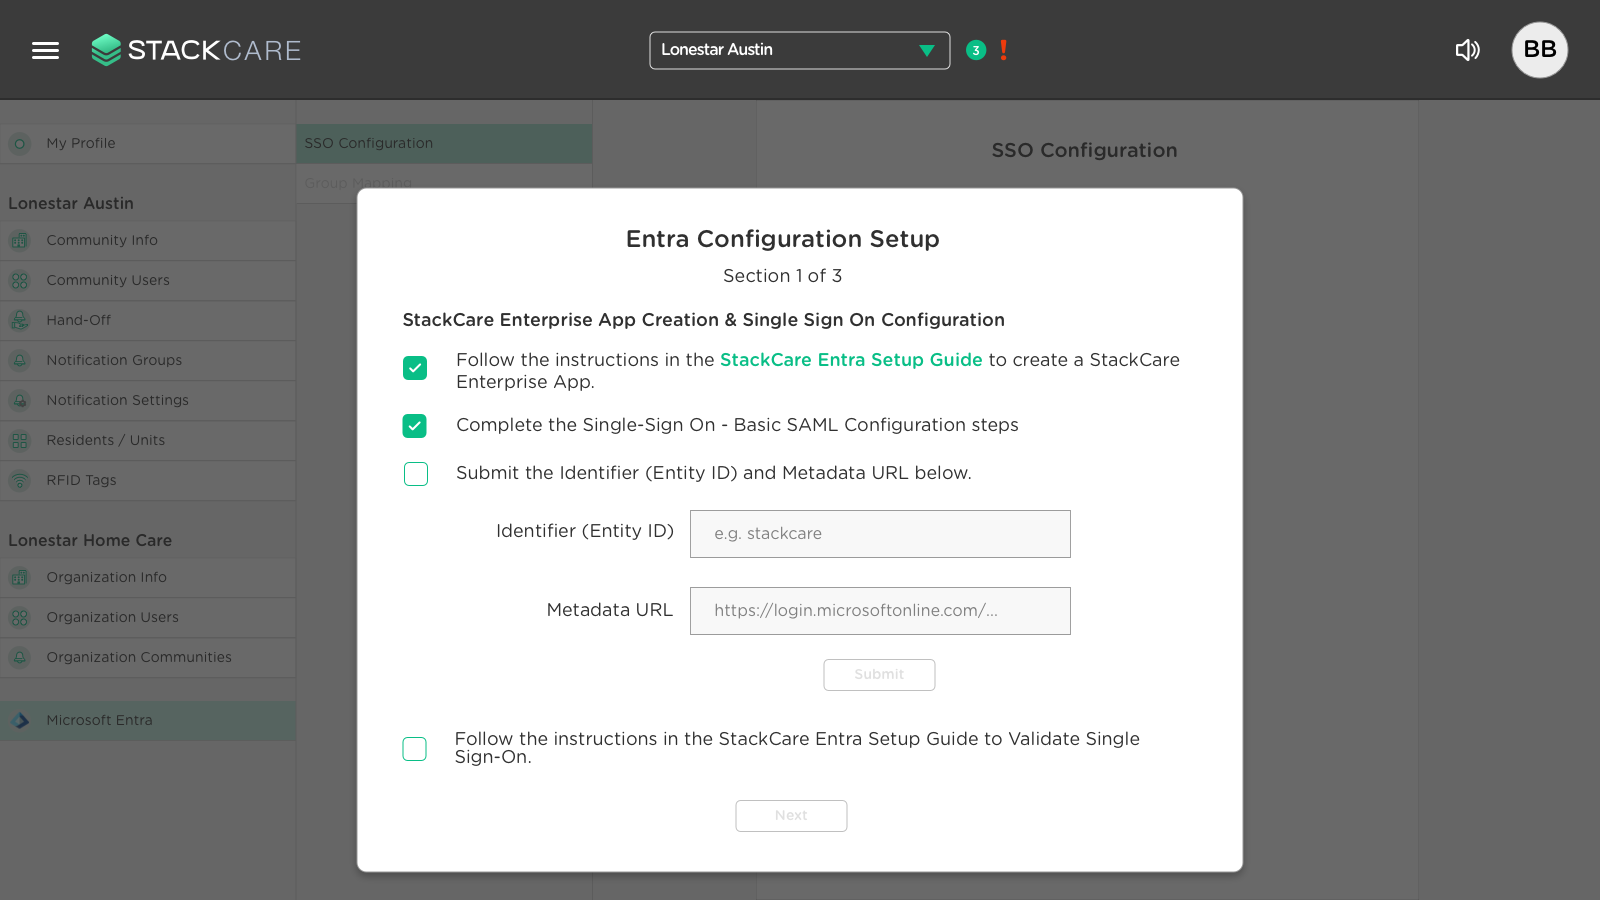The height and width of the screenshot is (900, 1600).
Task: Select Hand-Off in sidebar
Action: tap(148, 321)
